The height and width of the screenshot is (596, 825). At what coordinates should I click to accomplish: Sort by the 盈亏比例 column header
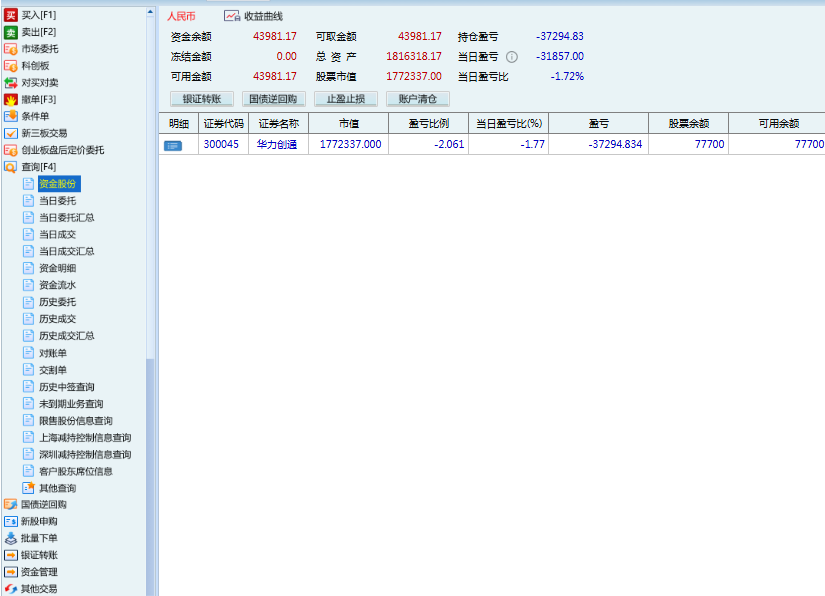click(429, 124)
